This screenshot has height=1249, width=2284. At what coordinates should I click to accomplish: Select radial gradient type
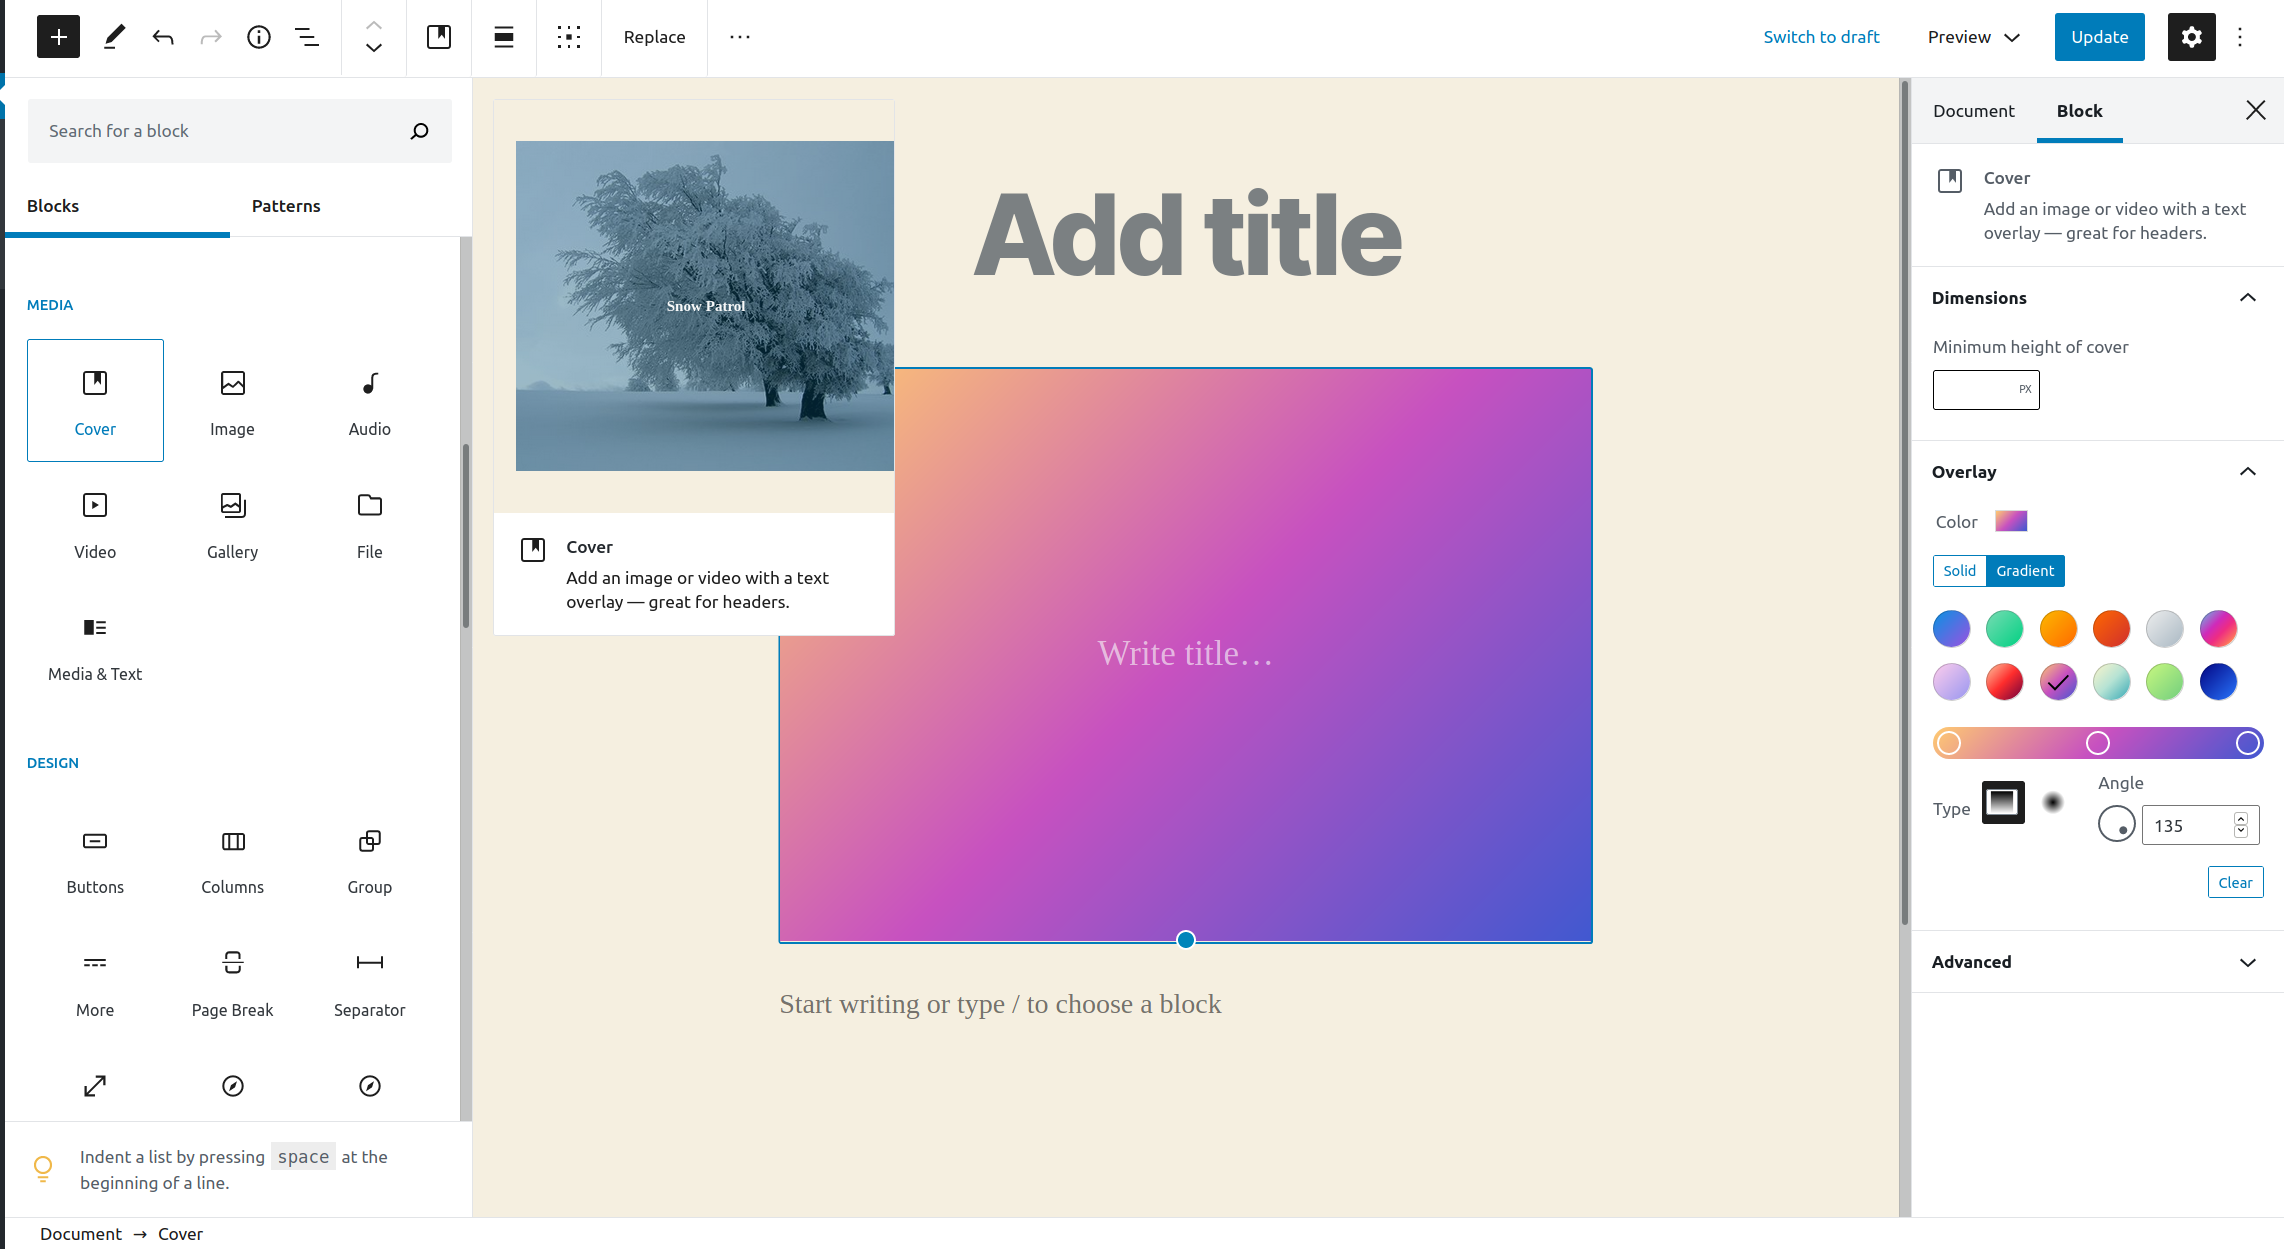[2053, 802]
